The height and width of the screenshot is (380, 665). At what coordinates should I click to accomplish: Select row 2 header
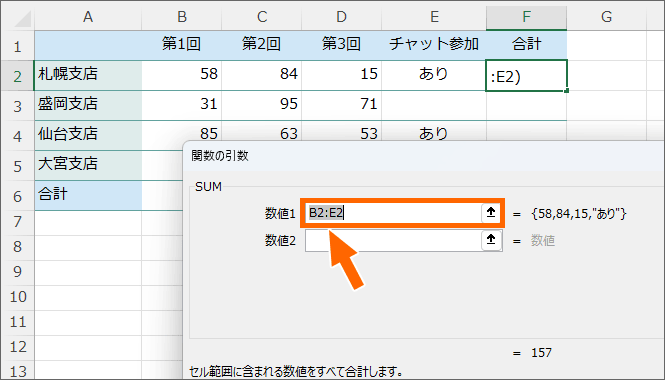[17, 75]
